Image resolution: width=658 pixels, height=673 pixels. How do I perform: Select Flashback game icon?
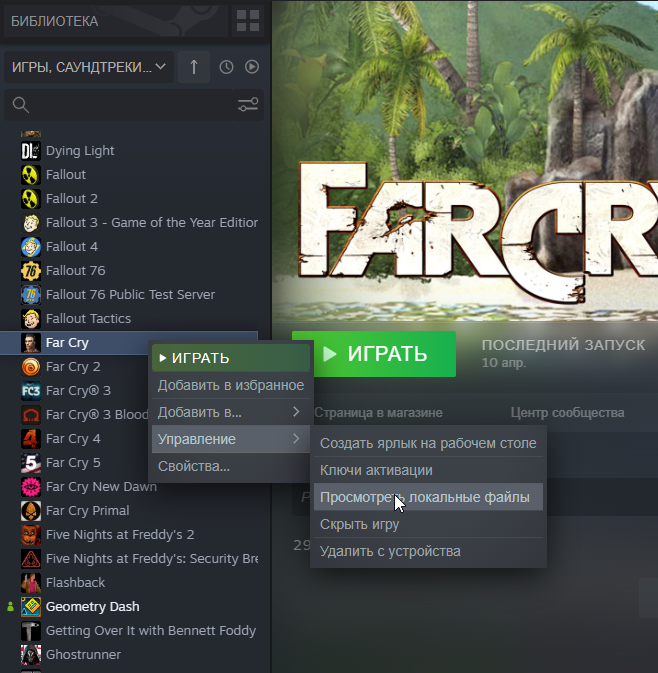31,583
